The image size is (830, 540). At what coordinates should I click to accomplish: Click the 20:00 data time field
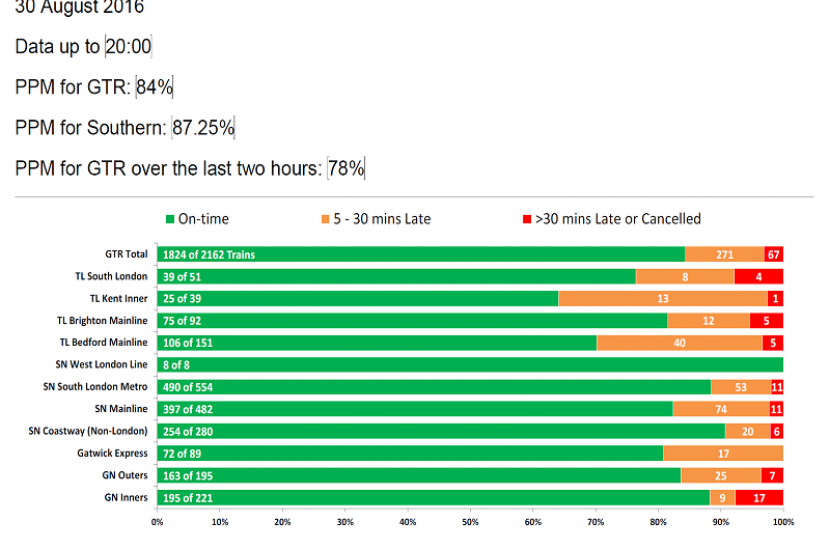pos(128,47)
